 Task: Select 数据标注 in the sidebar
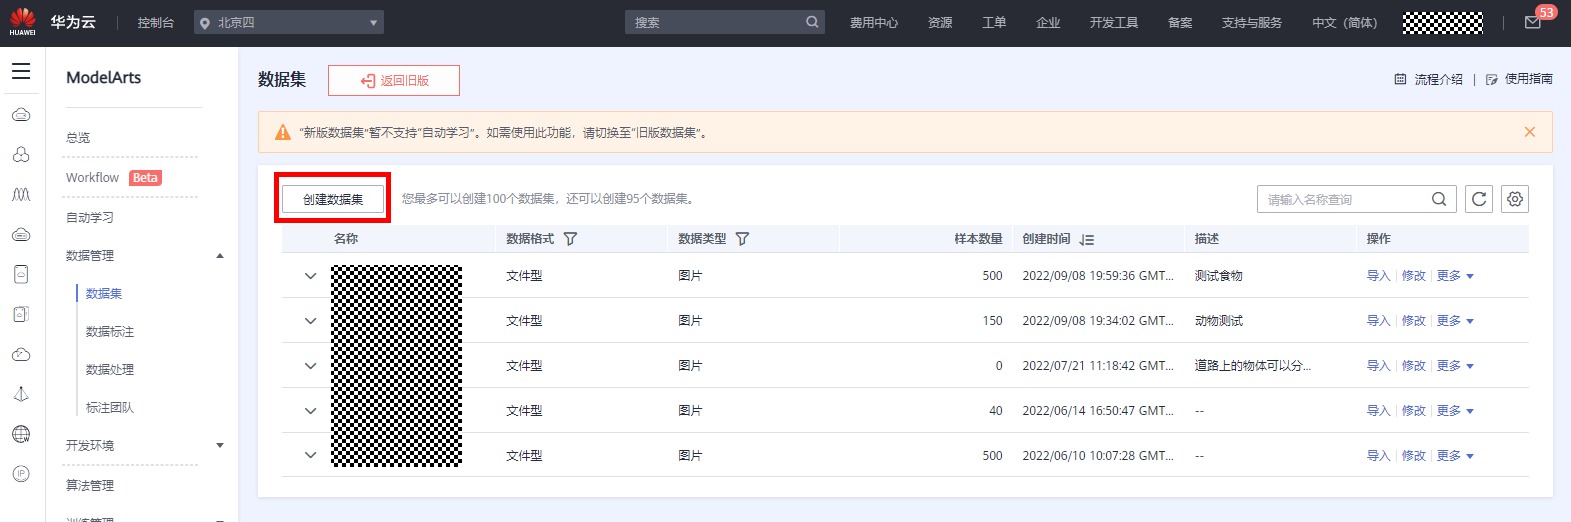click(x=110, y=332)
